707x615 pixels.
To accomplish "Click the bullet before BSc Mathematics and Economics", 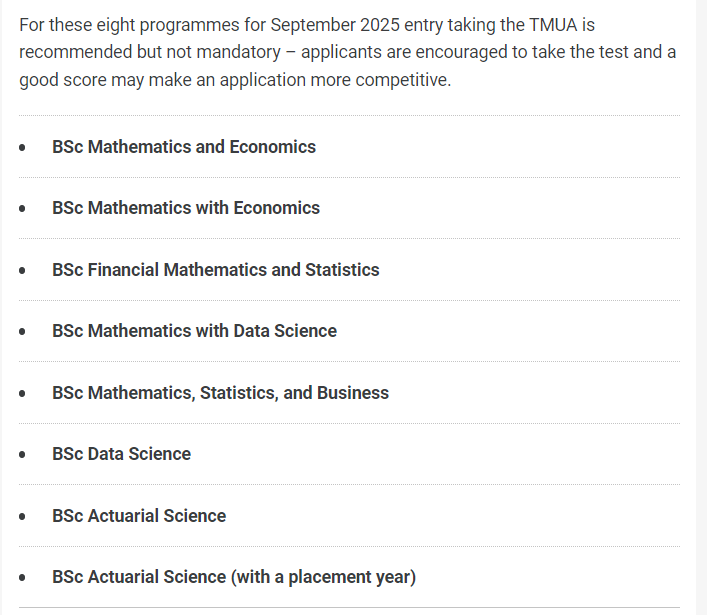I will coord(22,147).
